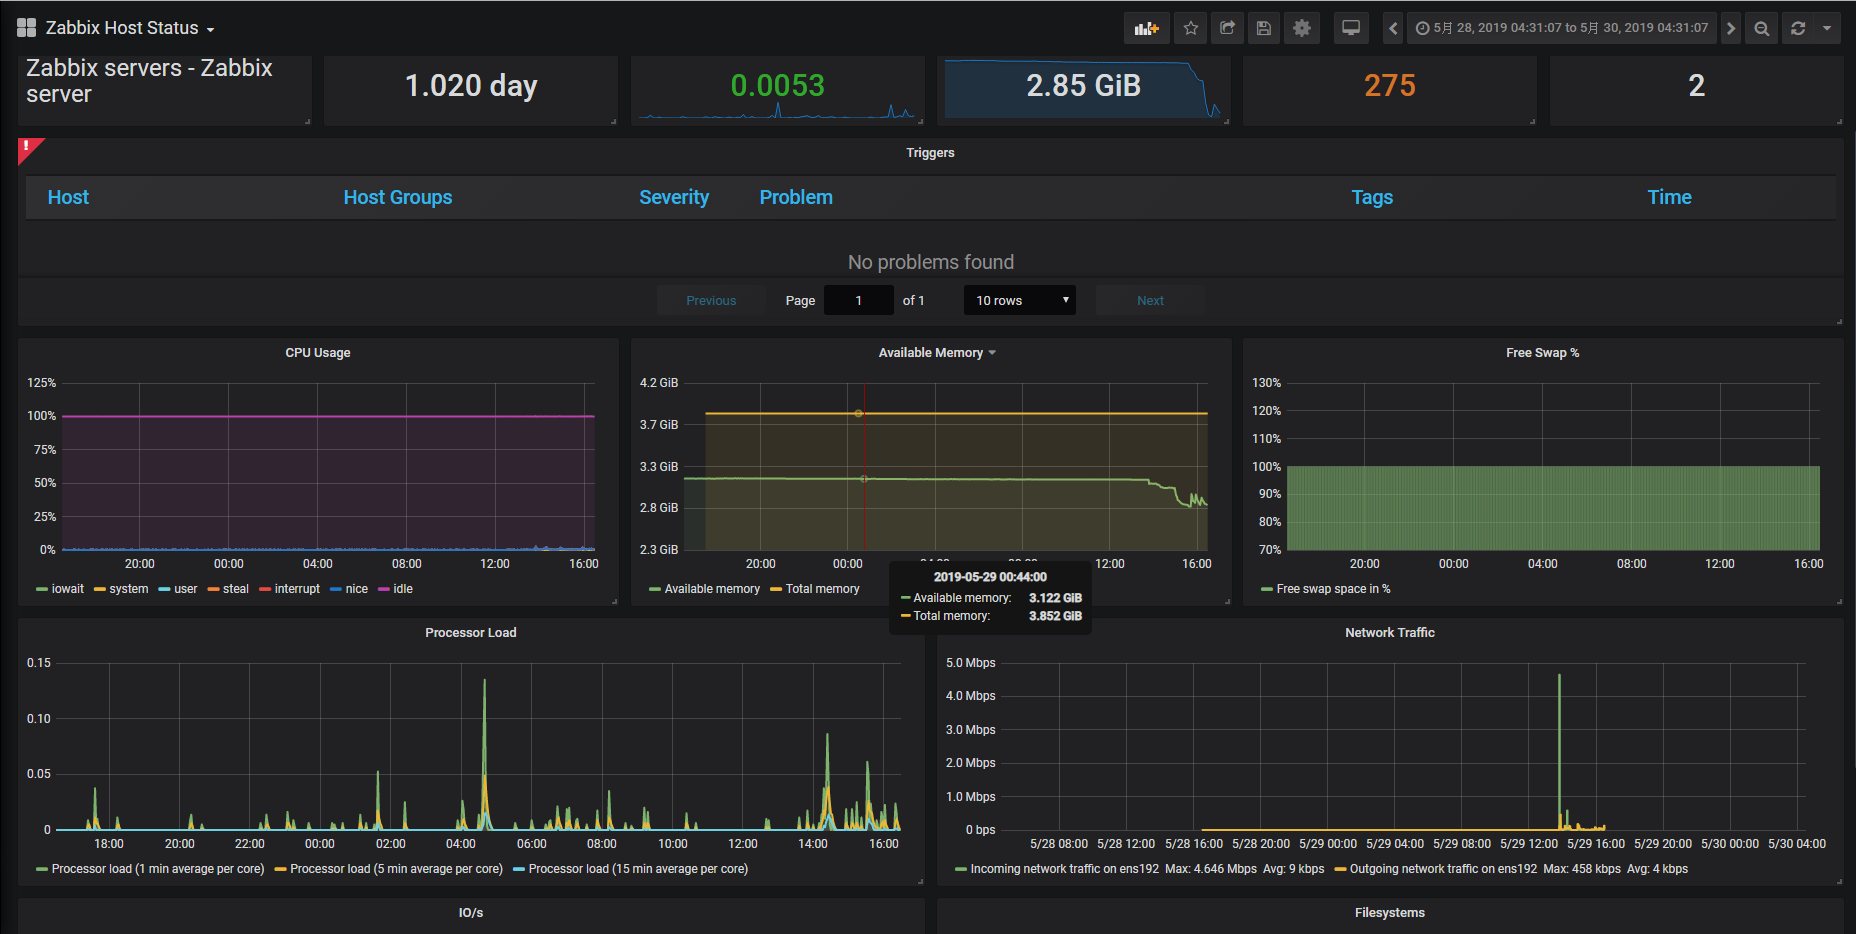
Task: Open the Triggers panel title menu
Action: [x=930, y=152]
